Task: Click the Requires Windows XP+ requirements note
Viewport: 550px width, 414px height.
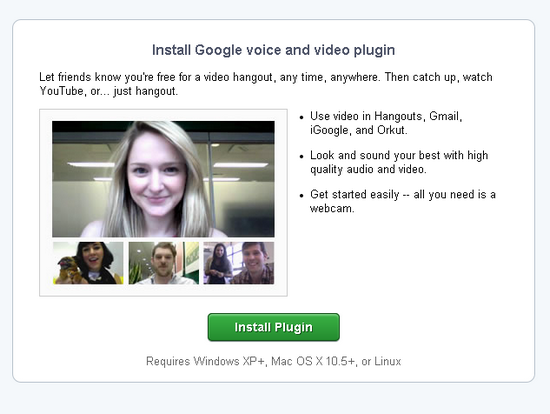Action: (274, 361)
